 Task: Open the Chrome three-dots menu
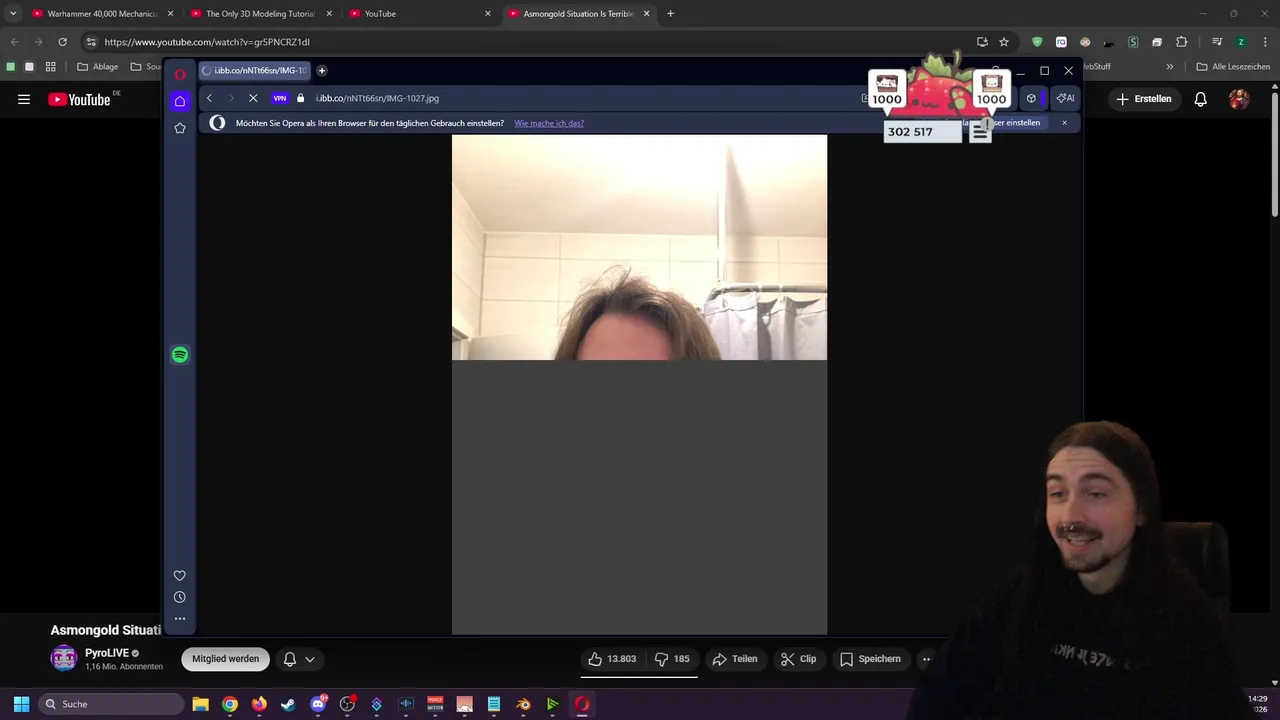[x=1265, y=42]
